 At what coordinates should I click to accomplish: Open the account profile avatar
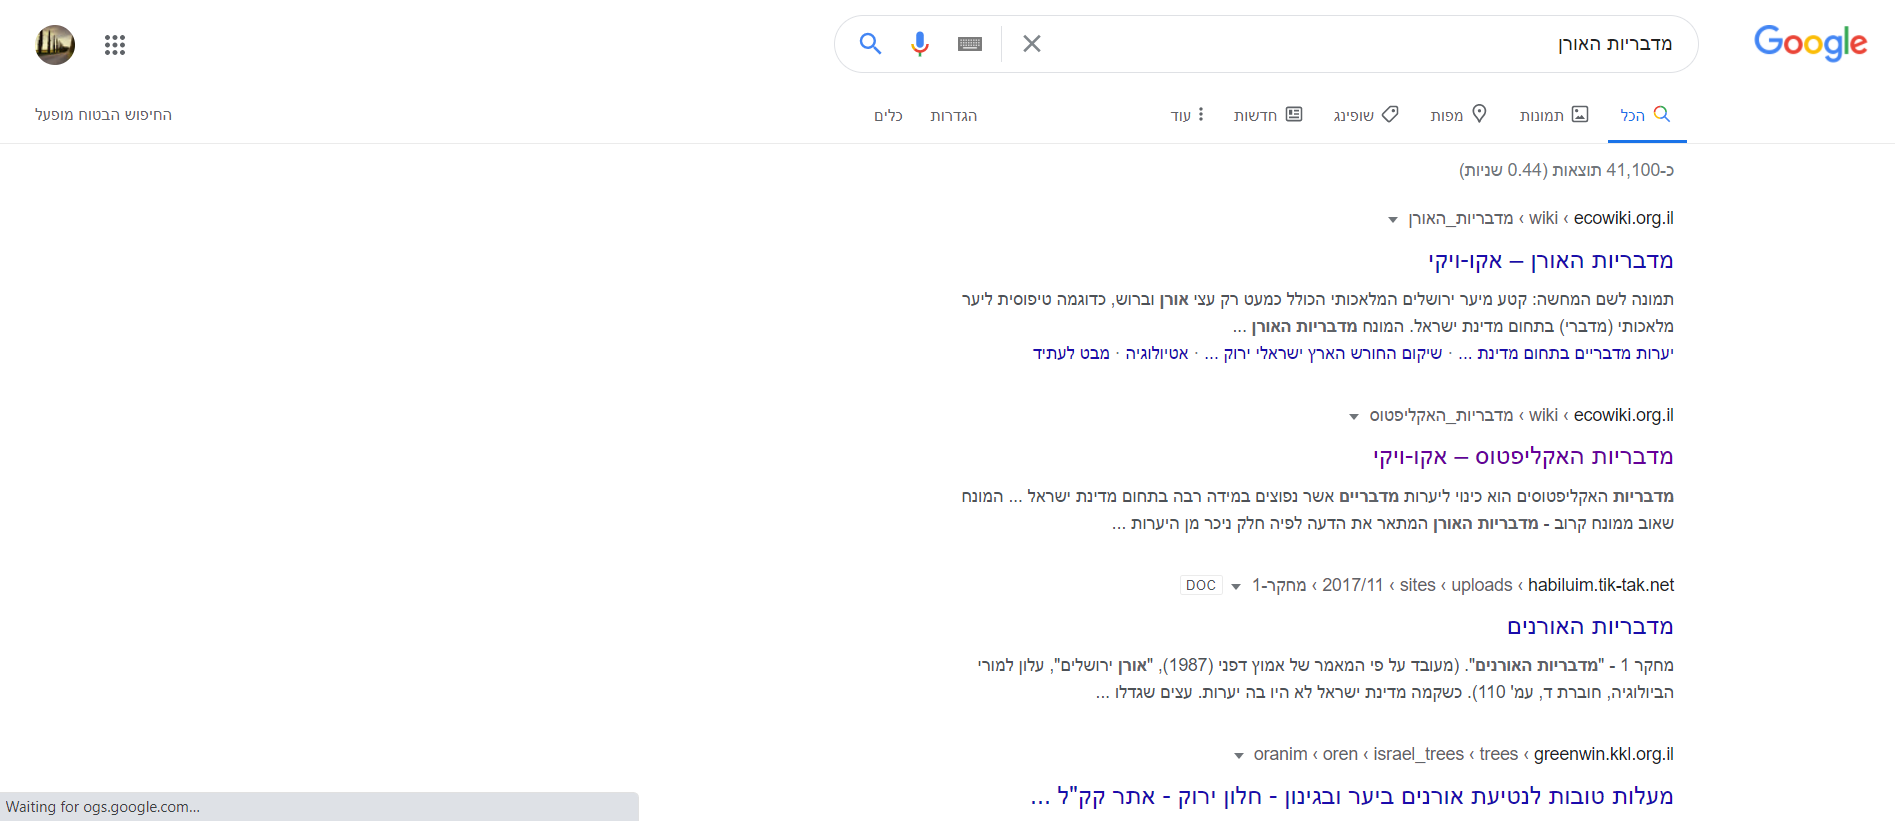(x=55, y=45)
